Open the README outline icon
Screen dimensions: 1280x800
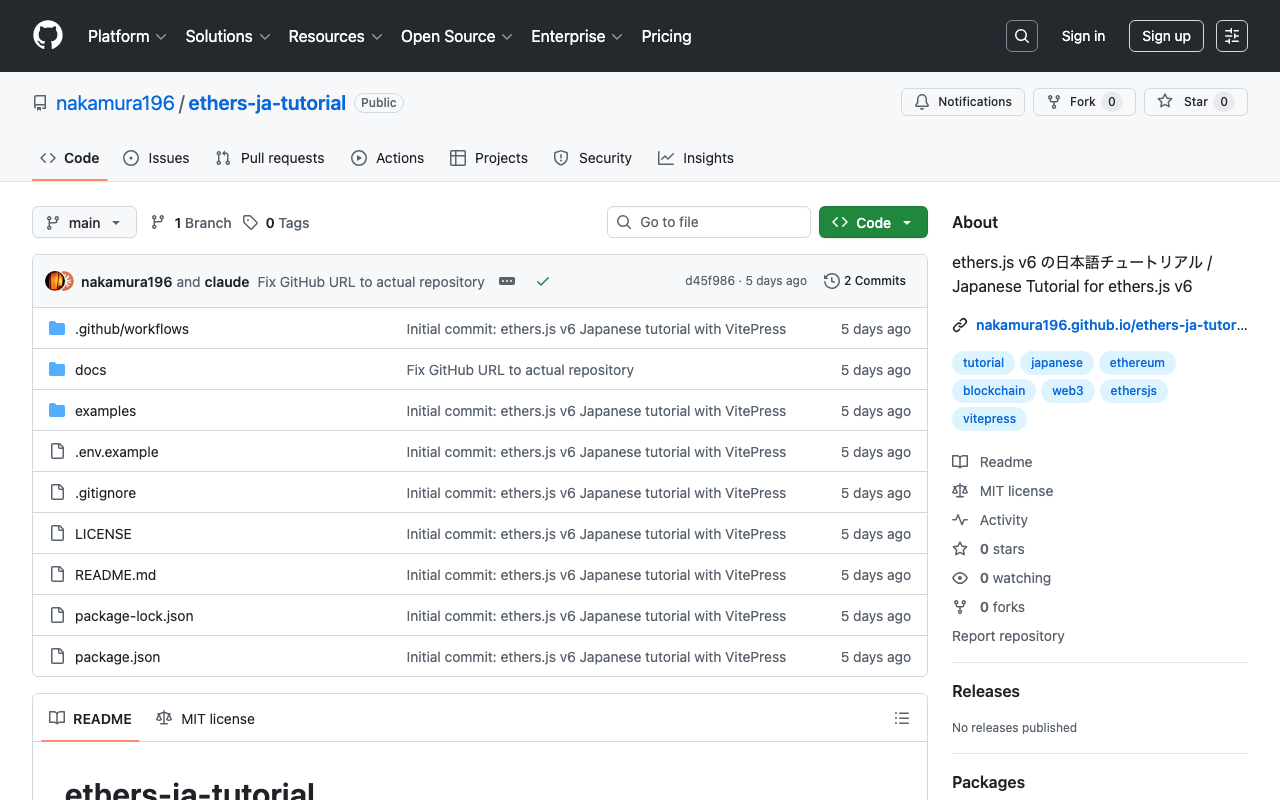pyautogui.click(x=901, y=718)
